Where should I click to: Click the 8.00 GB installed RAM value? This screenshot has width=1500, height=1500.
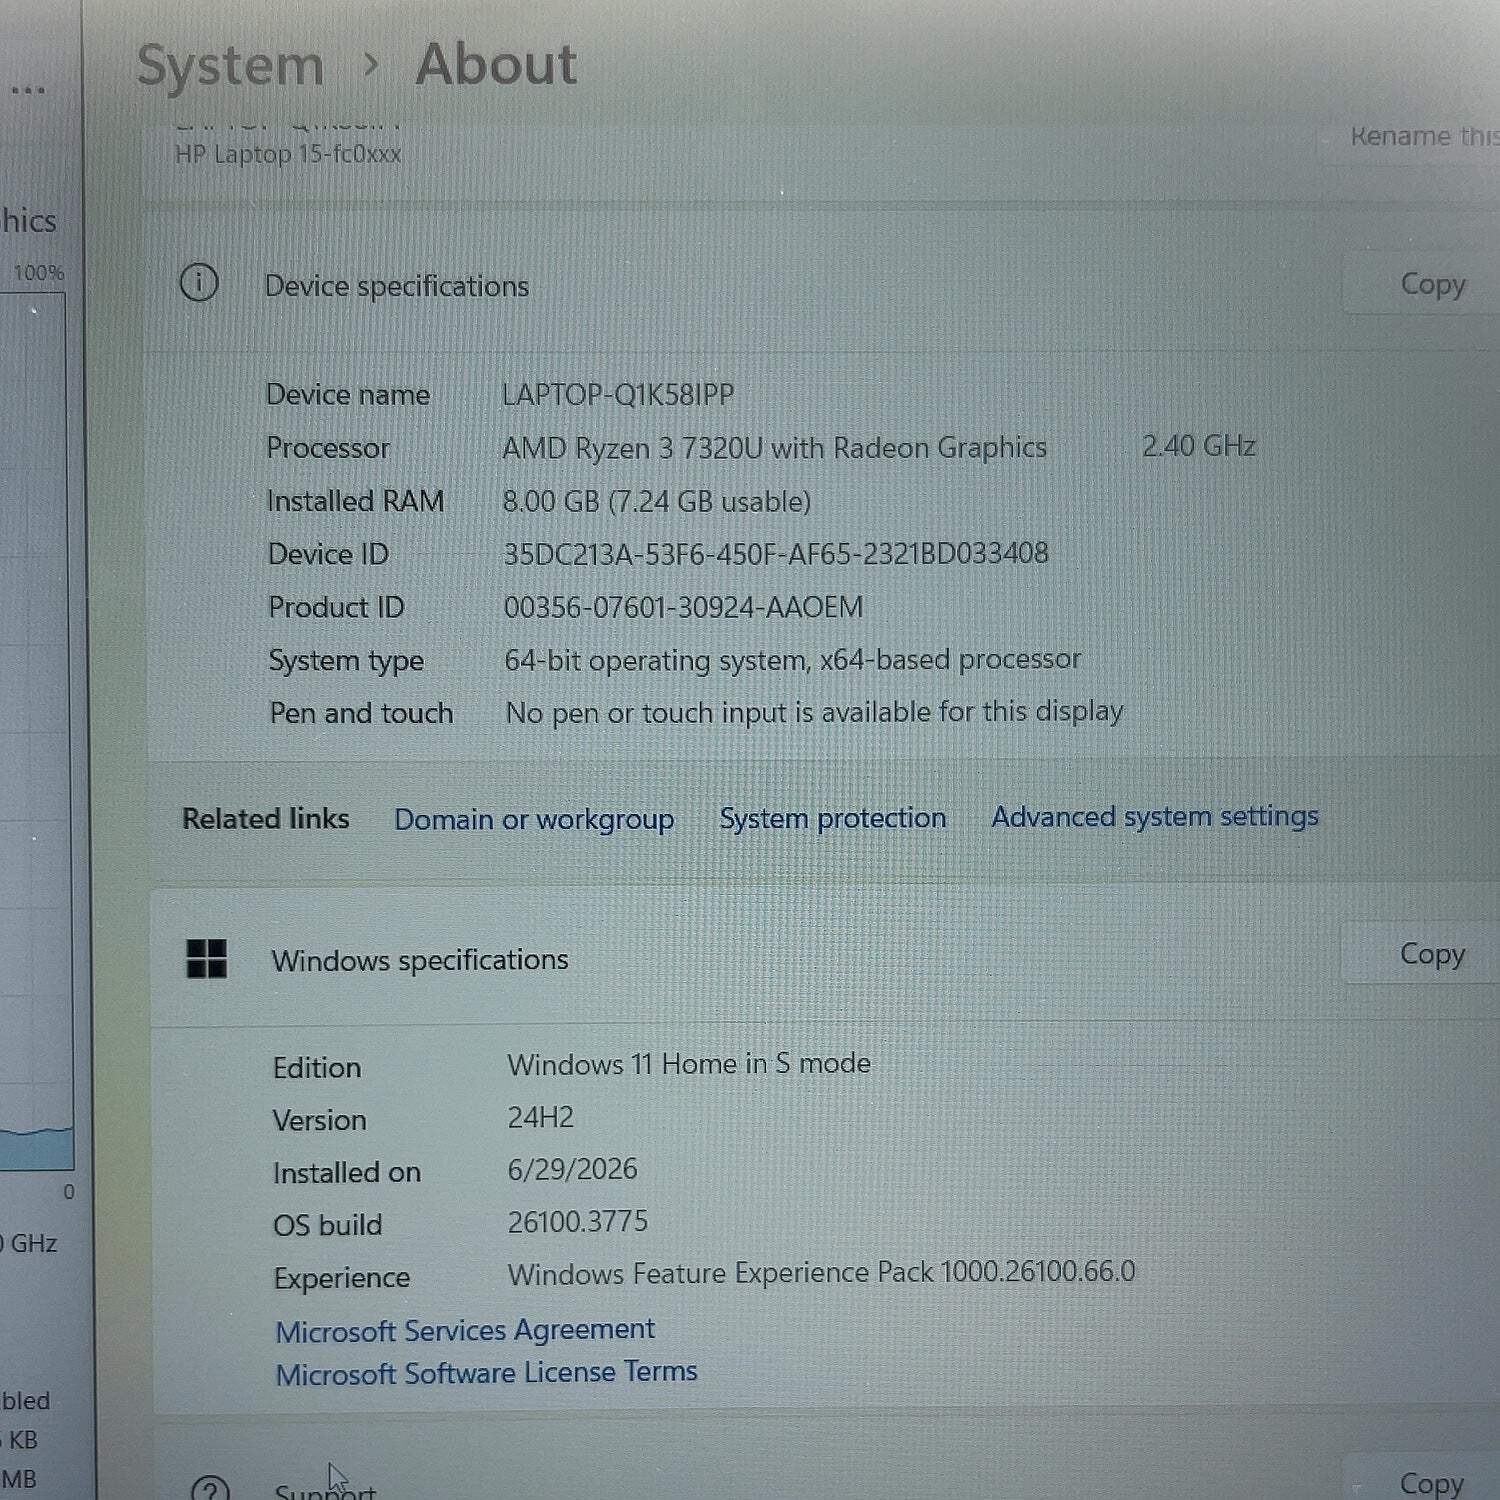coord(656,501)
